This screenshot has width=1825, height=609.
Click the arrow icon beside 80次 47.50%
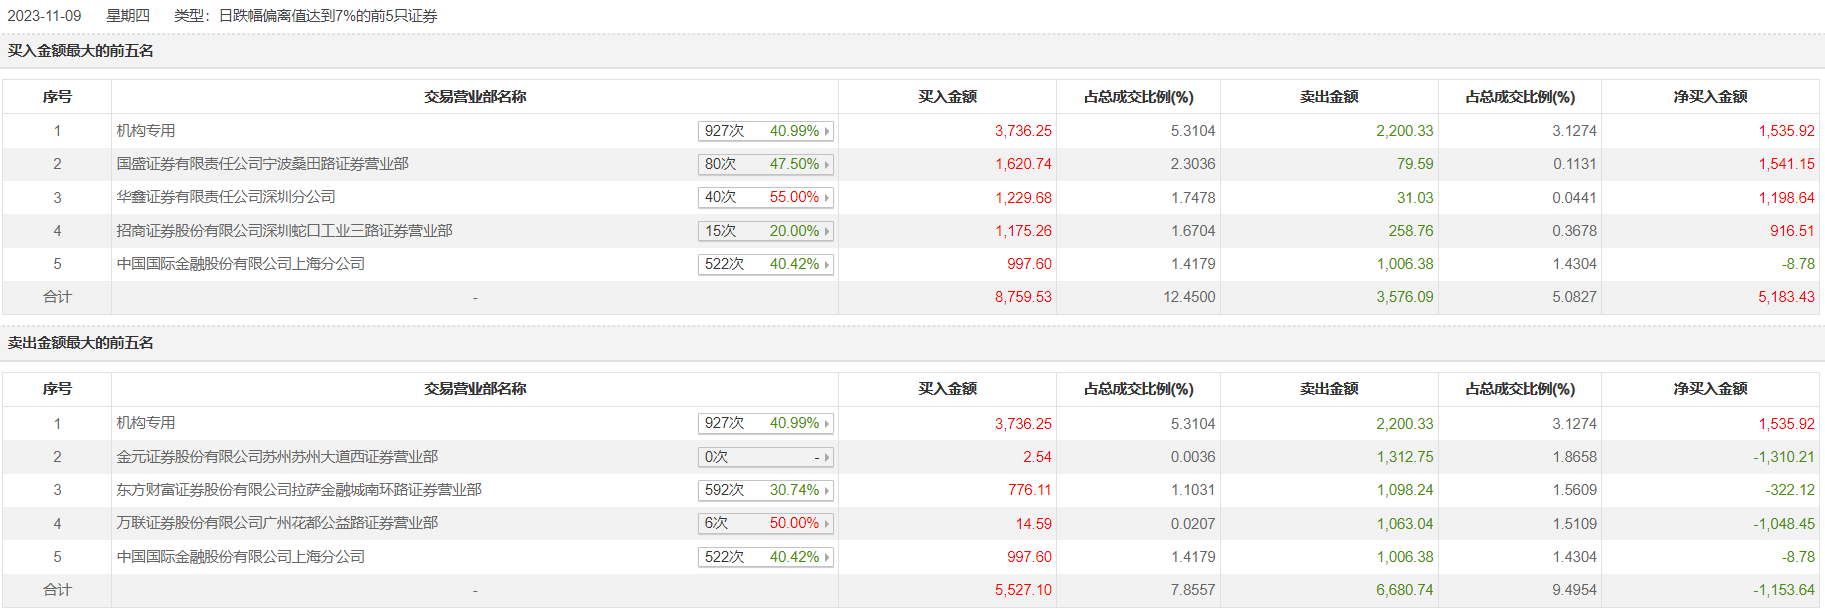(x=827, y=165)
